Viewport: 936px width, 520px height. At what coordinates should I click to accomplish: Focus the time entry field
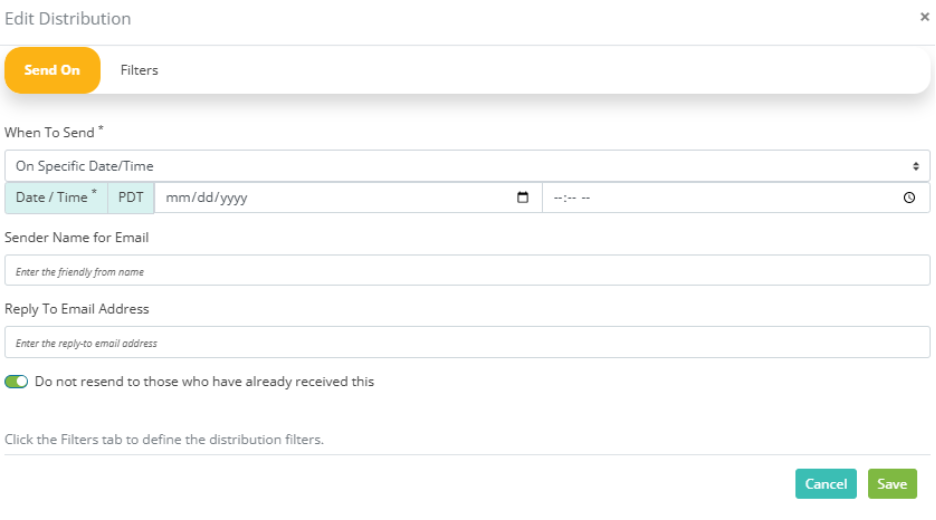coord(736,198)
